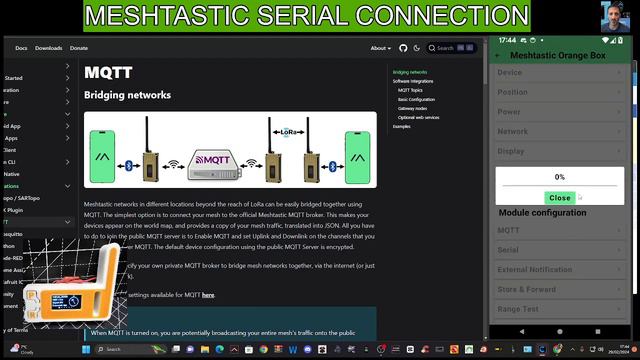Go back with phone app back arrow
640x360 pixels.
tap(498, 56)
